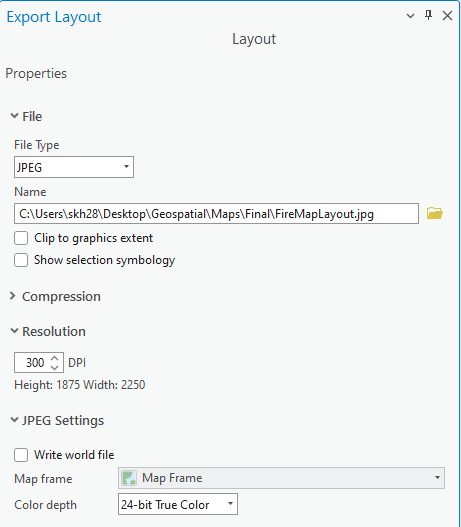Close the Export Layout pane
This screenshot has height=527, width=461.
(x=447, y=15)
